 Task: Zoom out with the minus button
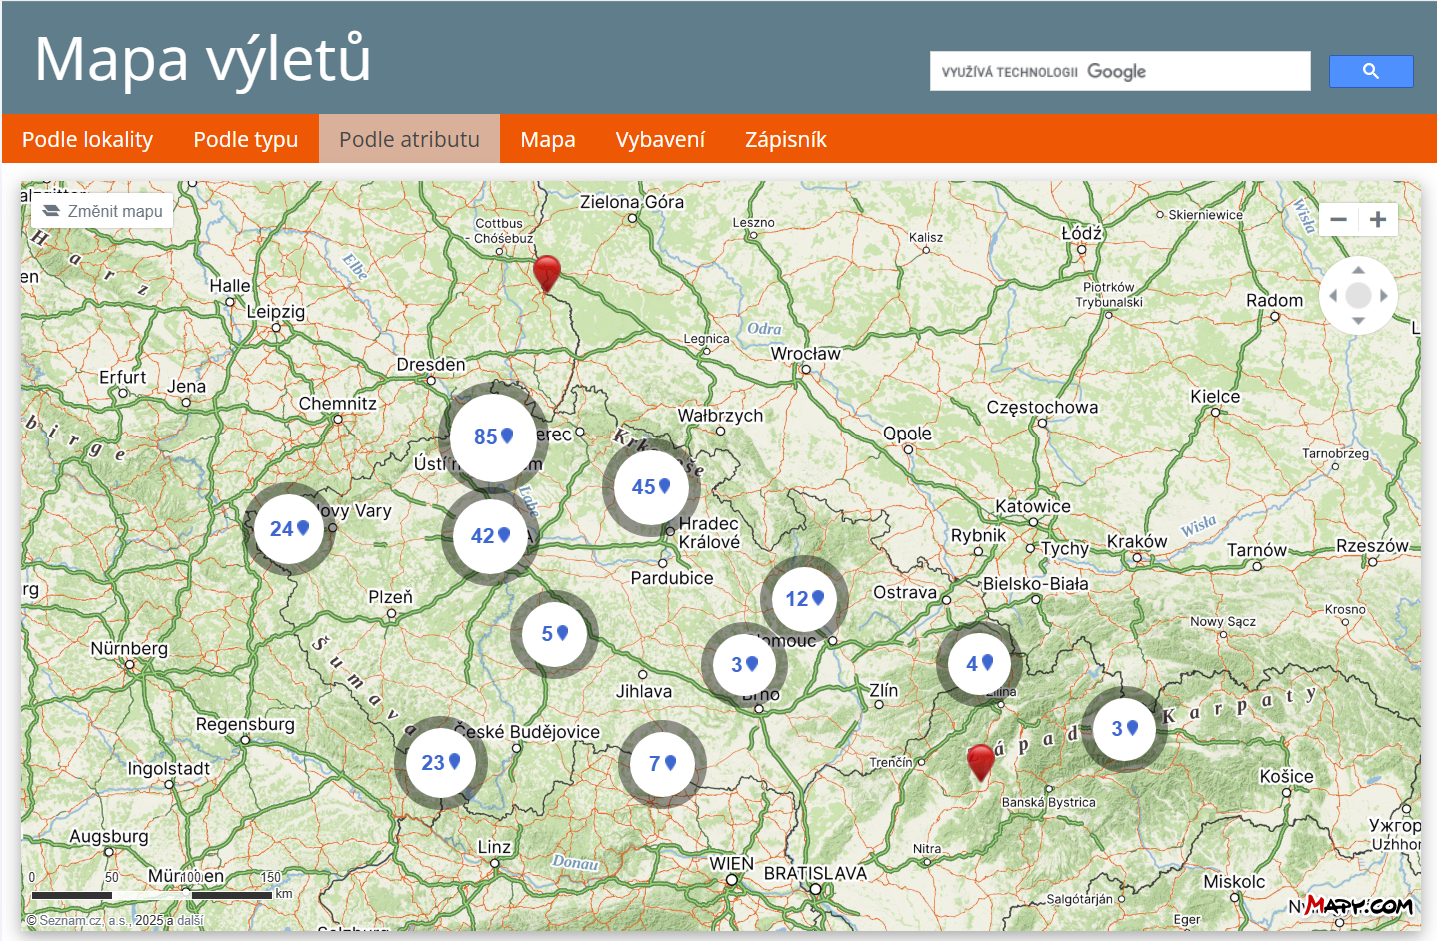[1339, 219]
